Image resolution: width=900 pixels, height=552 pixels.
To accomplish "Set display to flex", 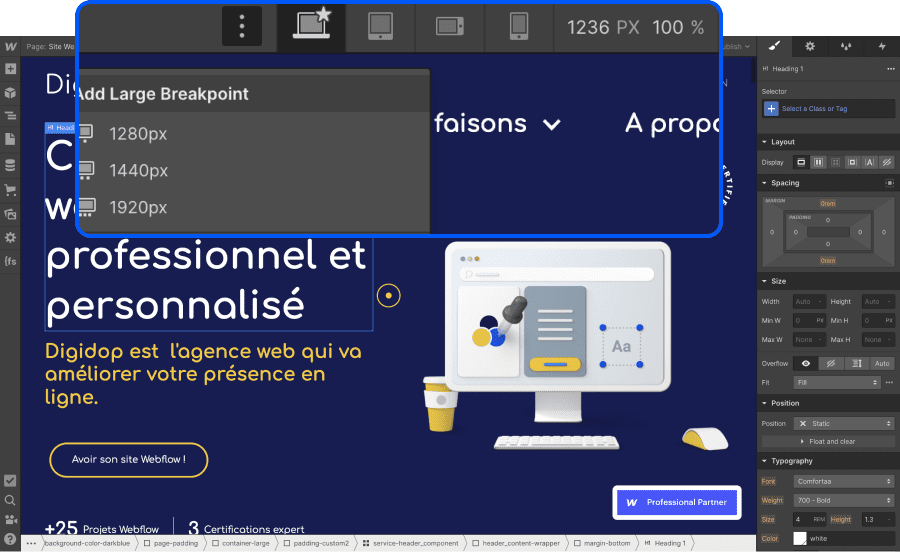I will click(818, 162).
